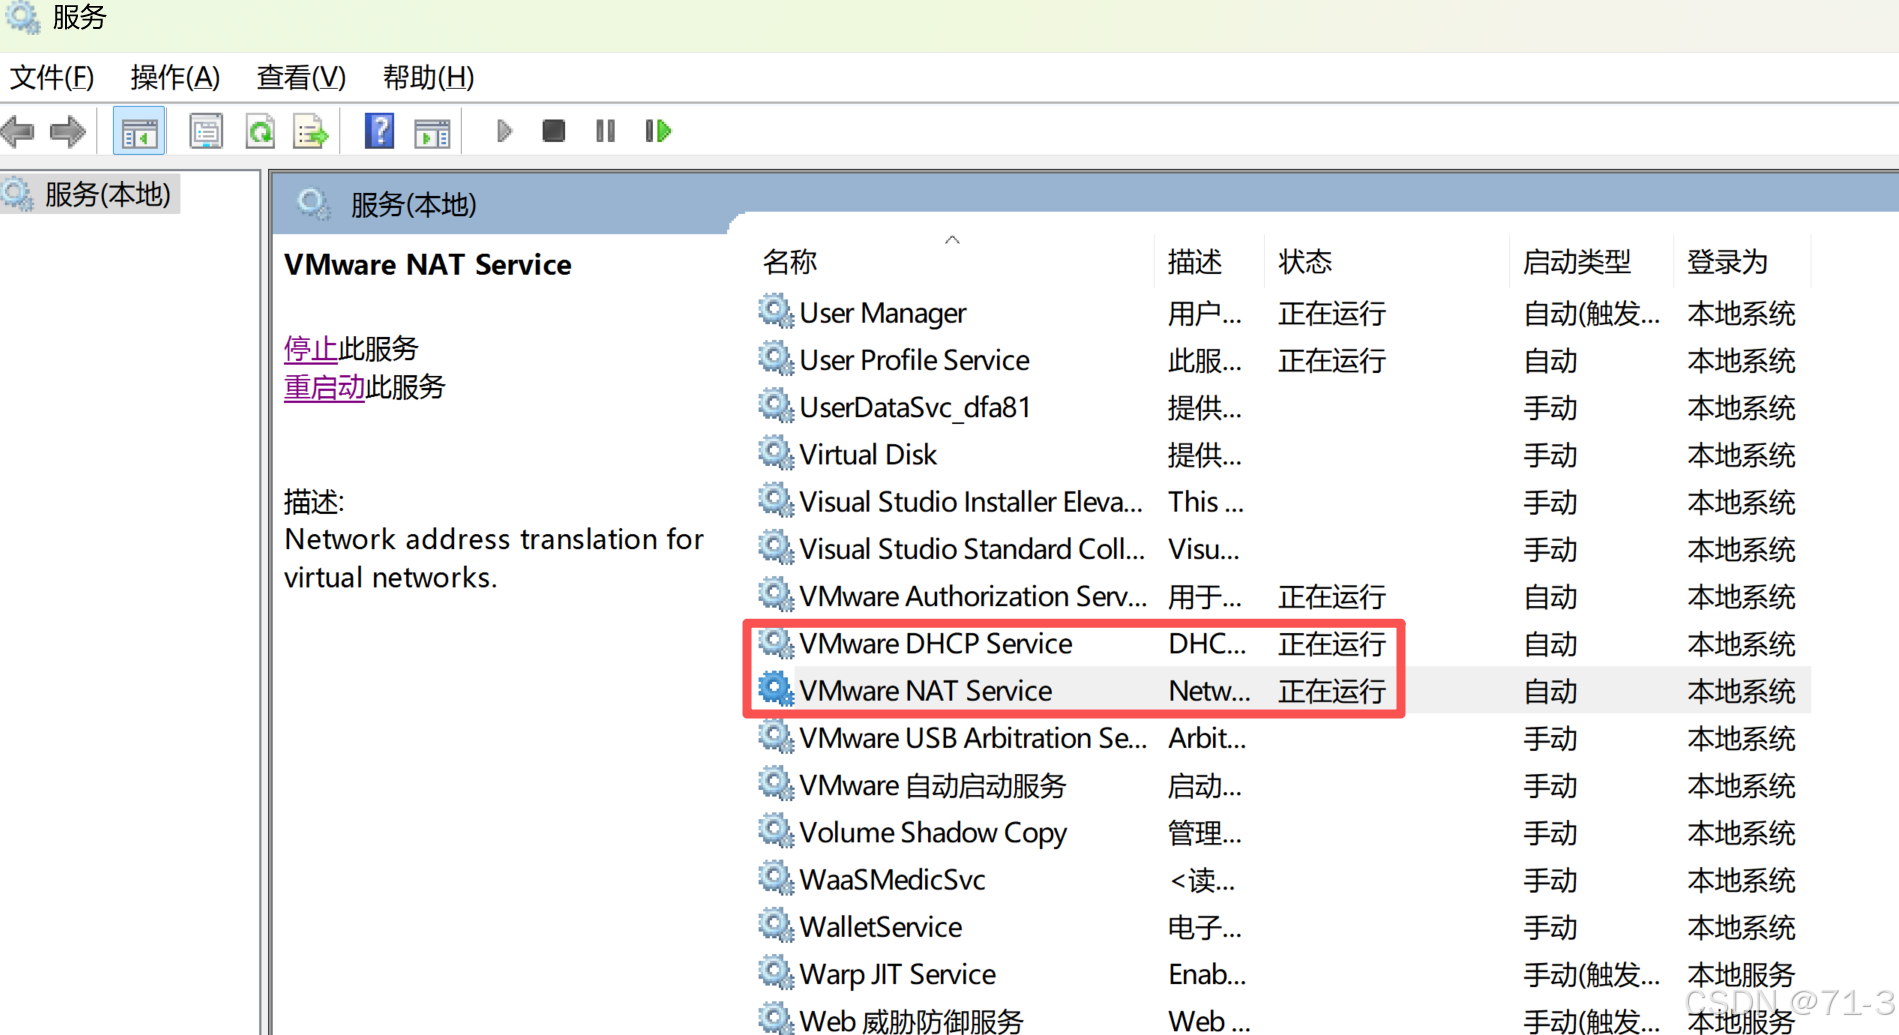Click gear icon beside WalletService
The height and width of the screenshot is (1035, 1899).
point(775,926)
